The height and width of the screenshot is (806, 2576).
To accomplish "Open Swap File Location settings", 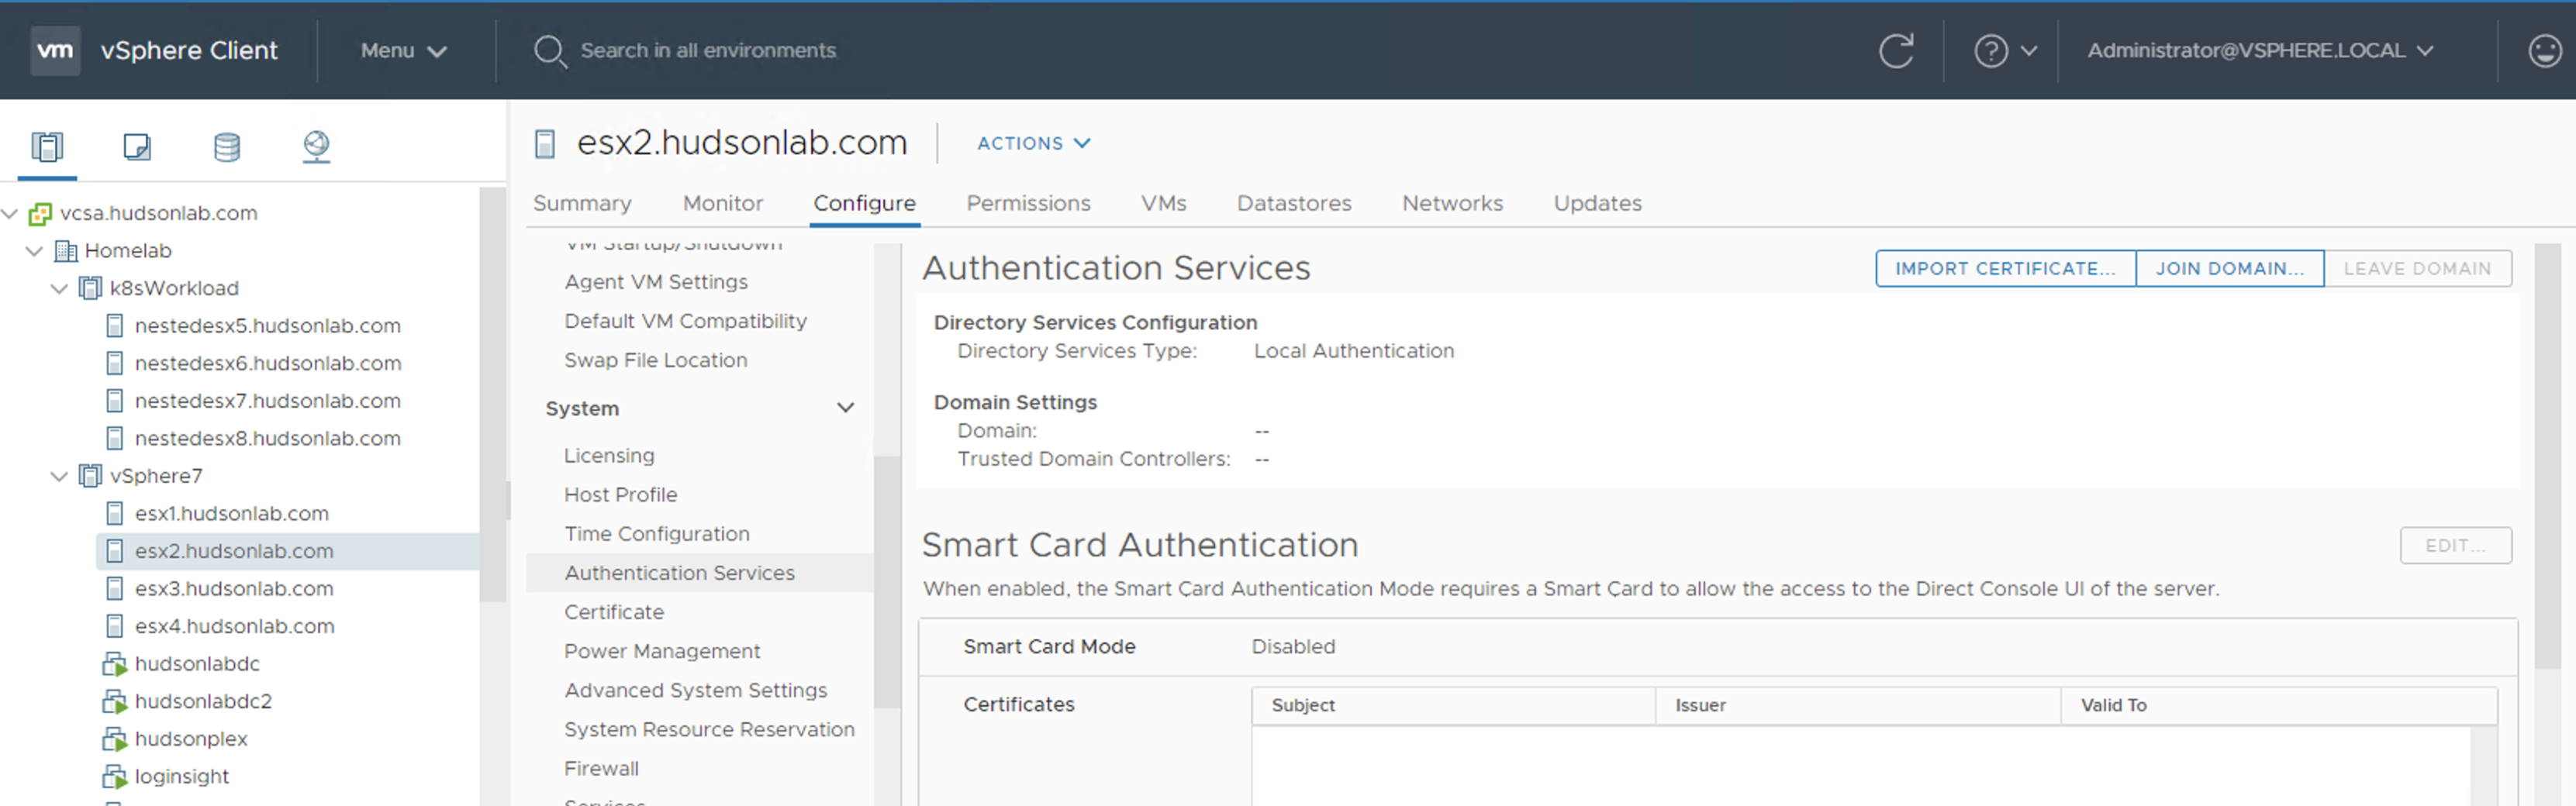I will (x=655, y=360).
